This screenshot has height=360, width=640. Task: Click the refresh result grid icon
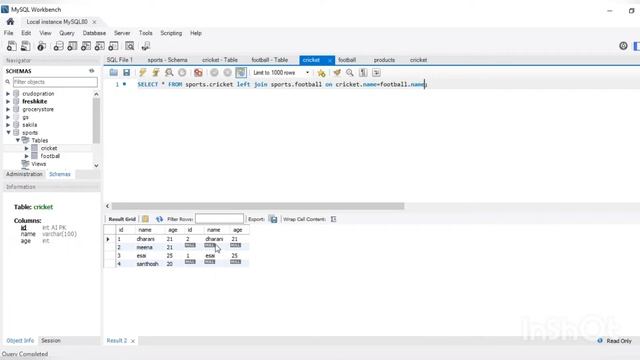point(159,219)
